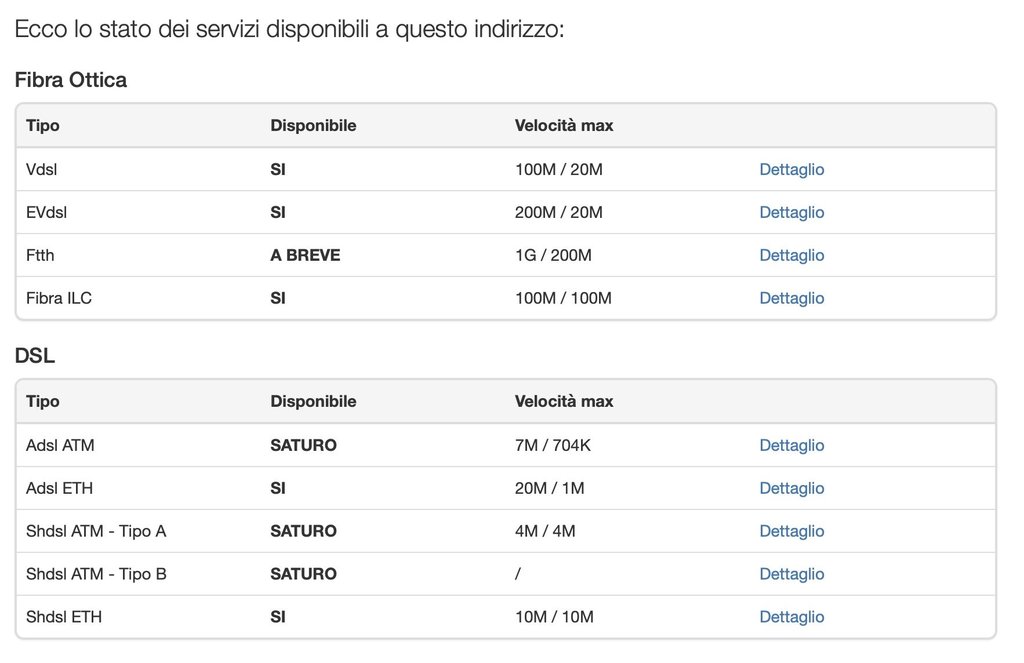
Task: Open Dettaglio link for Shdsl ETH row
Action: pos(791,617)
